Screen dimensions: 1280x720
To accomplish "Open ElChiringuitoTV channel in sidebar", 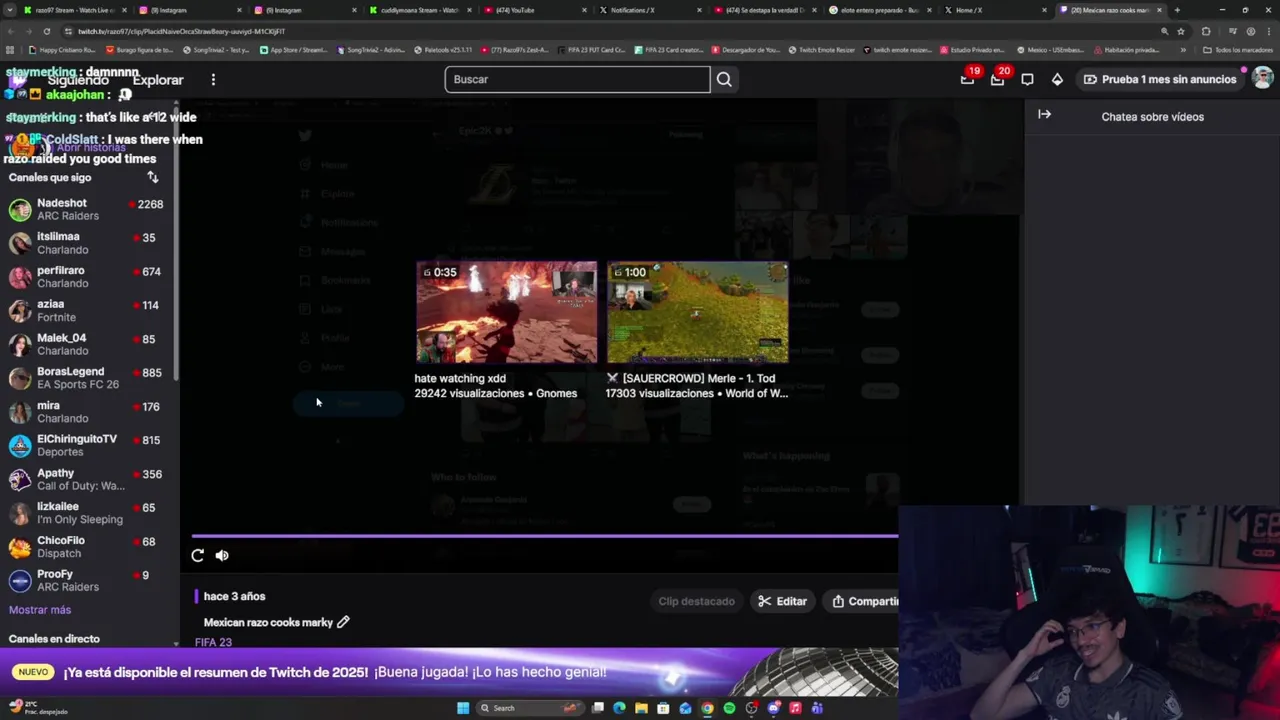I will click(x=87, y=445).
